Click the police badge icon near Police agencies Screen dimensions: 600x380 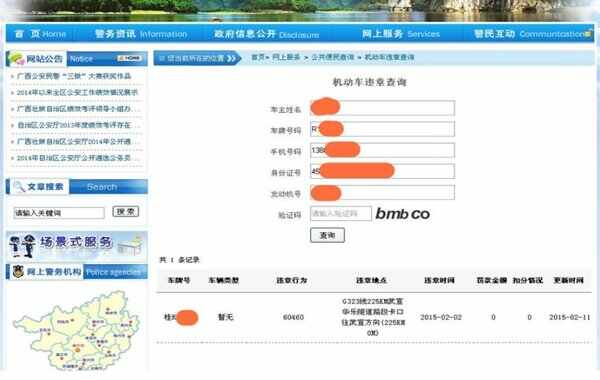[18, 271]
